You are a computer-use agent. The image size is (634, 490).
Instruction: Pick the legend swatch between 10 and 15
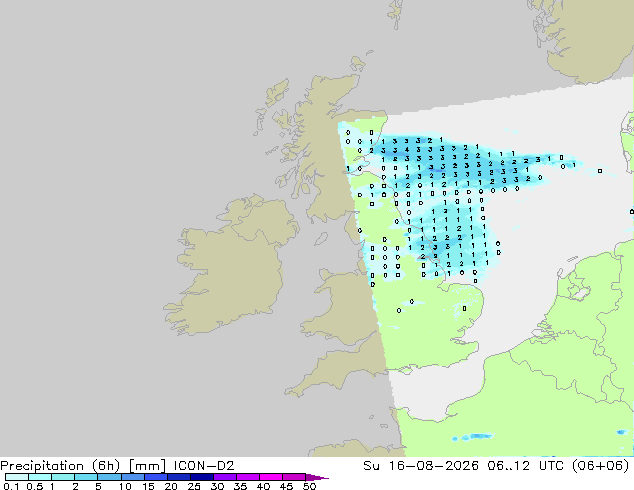point(133,477)
